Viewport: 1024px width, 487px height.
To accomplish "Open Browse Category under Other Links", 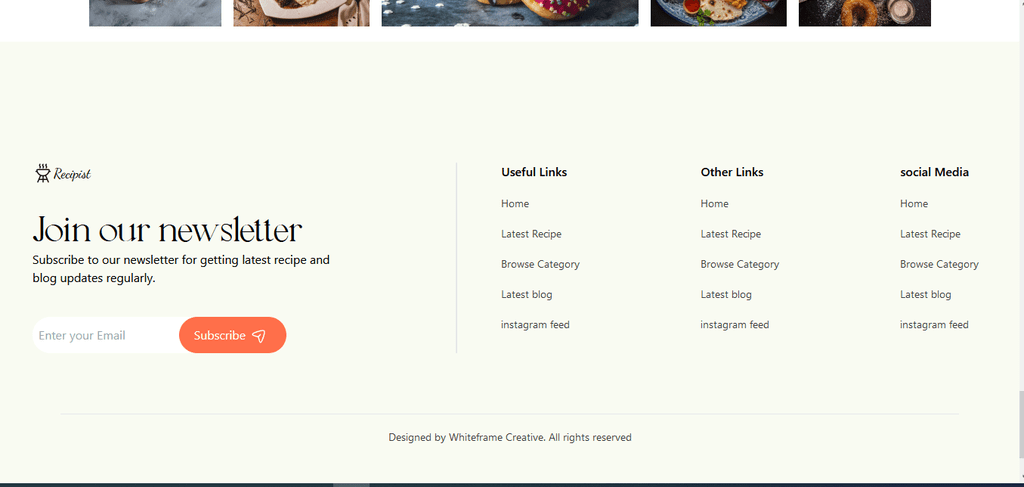I will coord(740,264).
